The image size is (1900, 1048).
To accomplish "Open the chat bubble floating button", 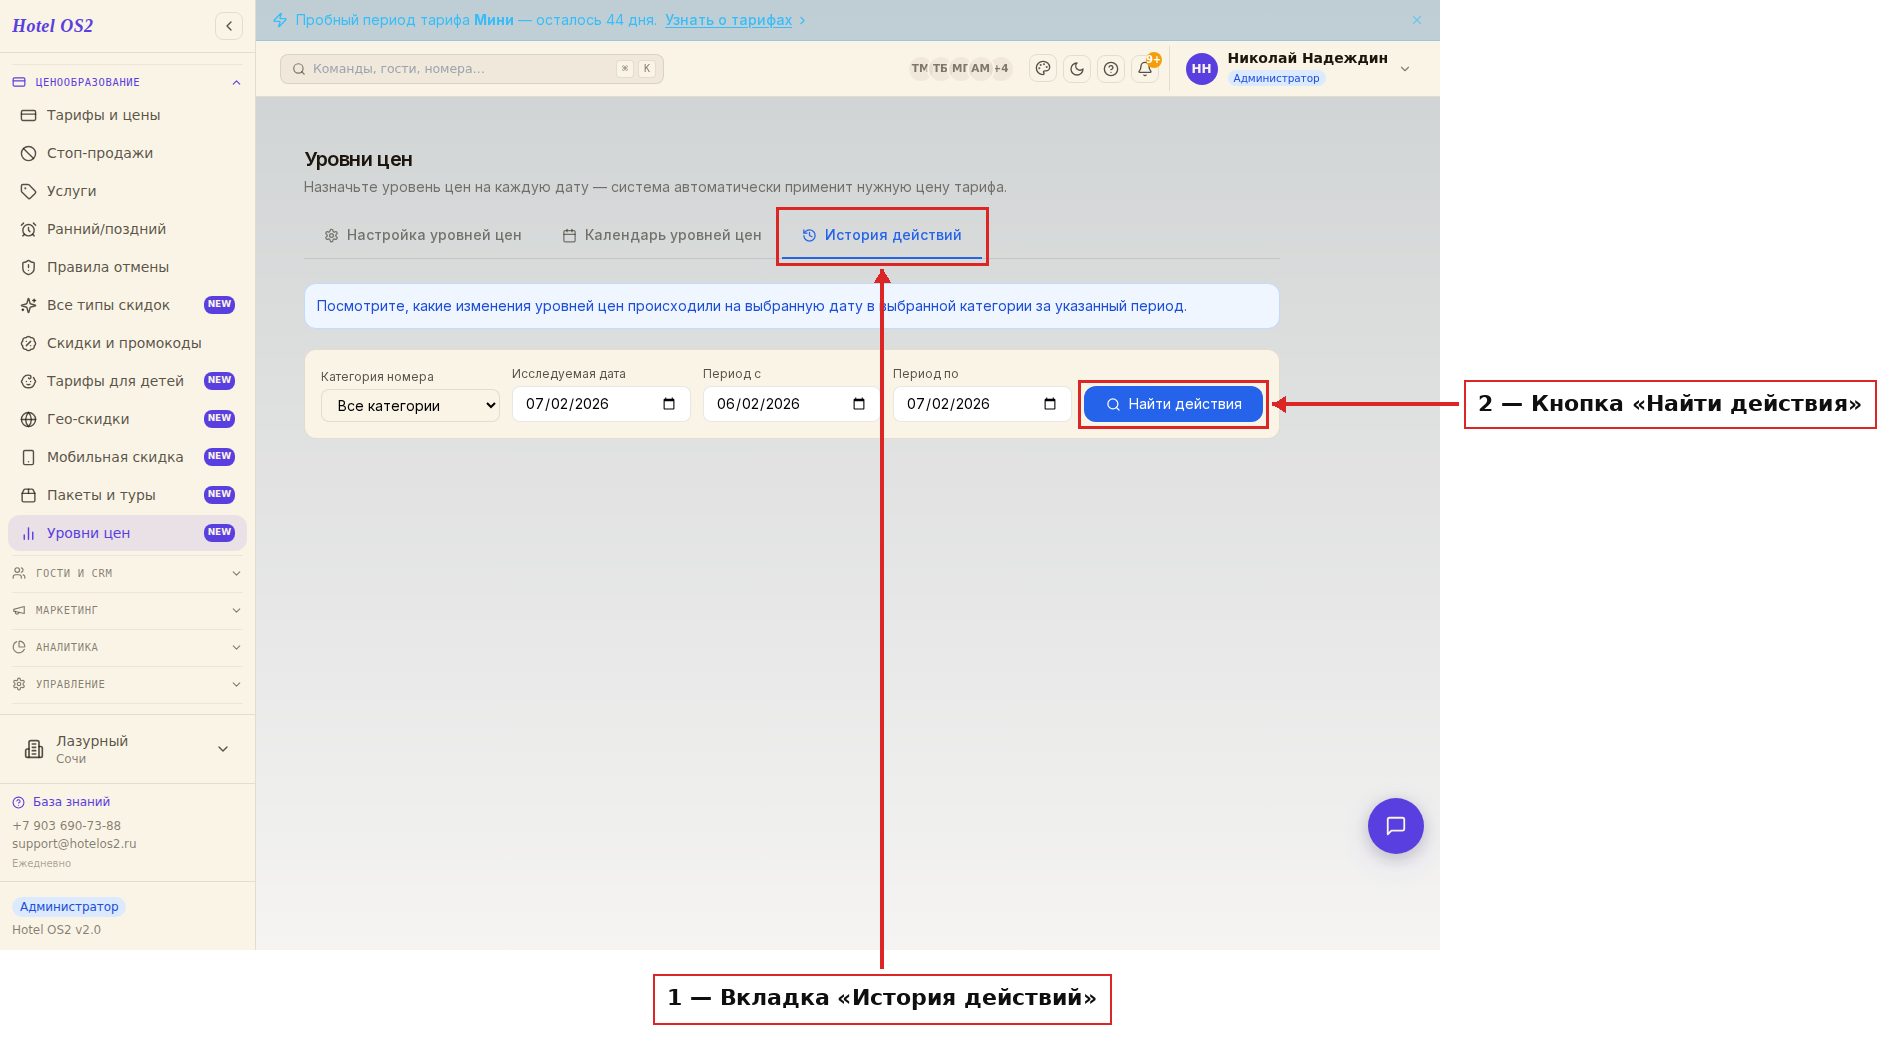I will [x=1395, y=826].
